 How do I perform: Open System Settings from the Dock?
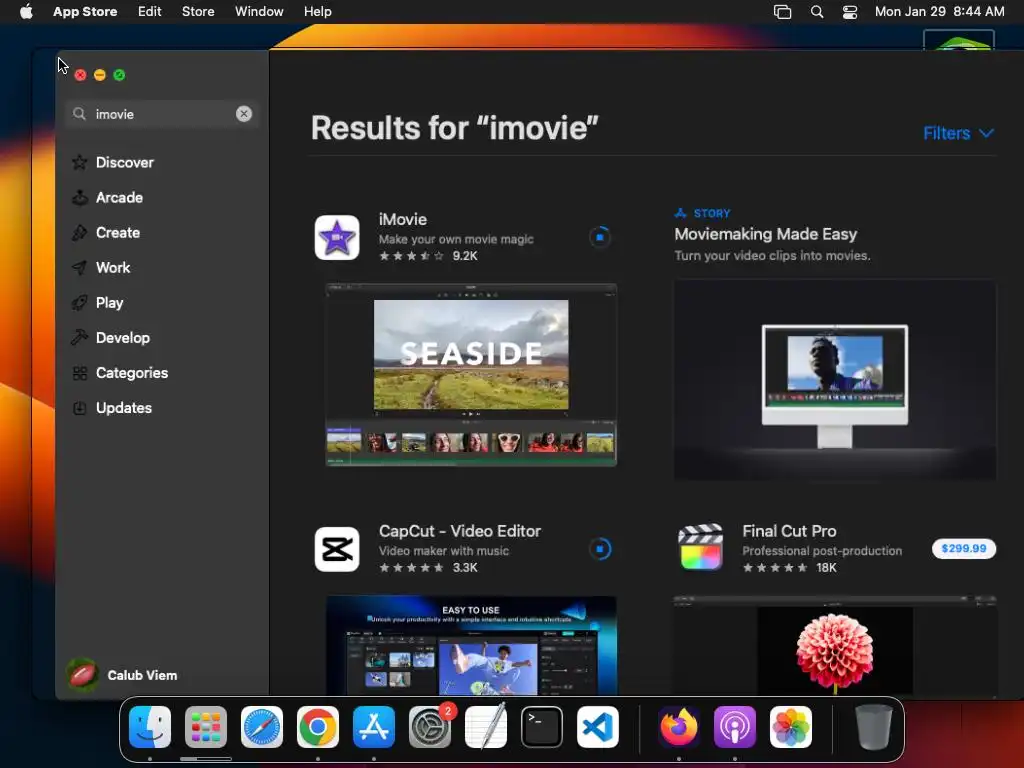tap(430, 727)
